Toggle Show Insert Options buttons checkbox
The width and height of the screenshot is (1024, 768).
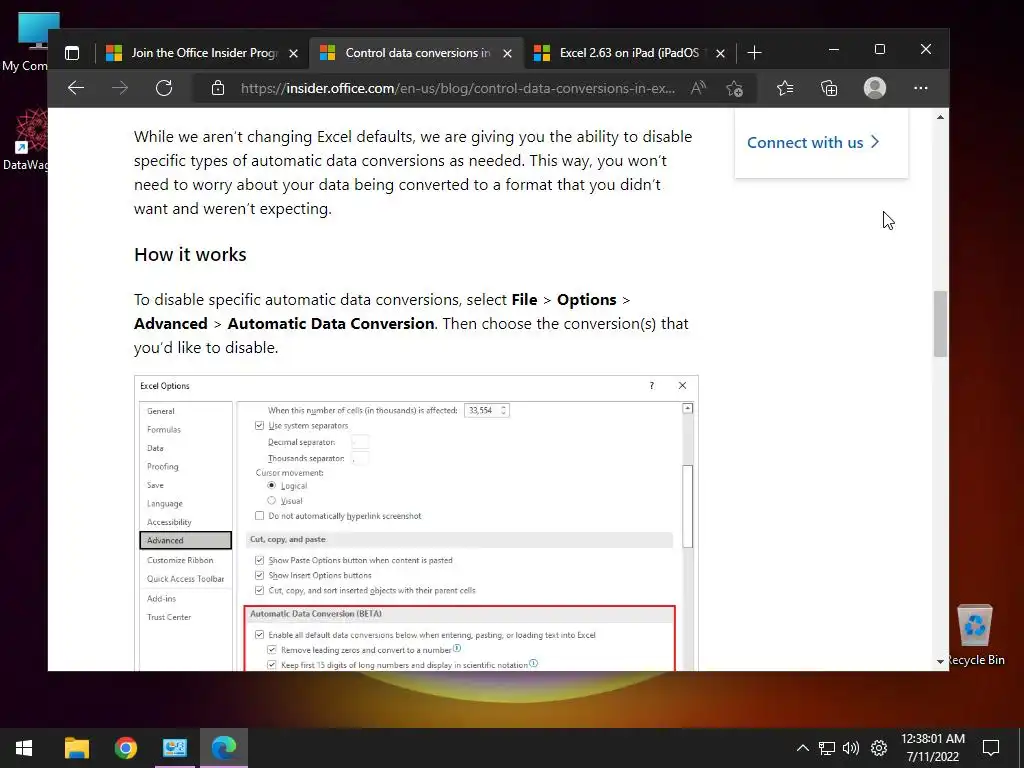click(259, 575)
